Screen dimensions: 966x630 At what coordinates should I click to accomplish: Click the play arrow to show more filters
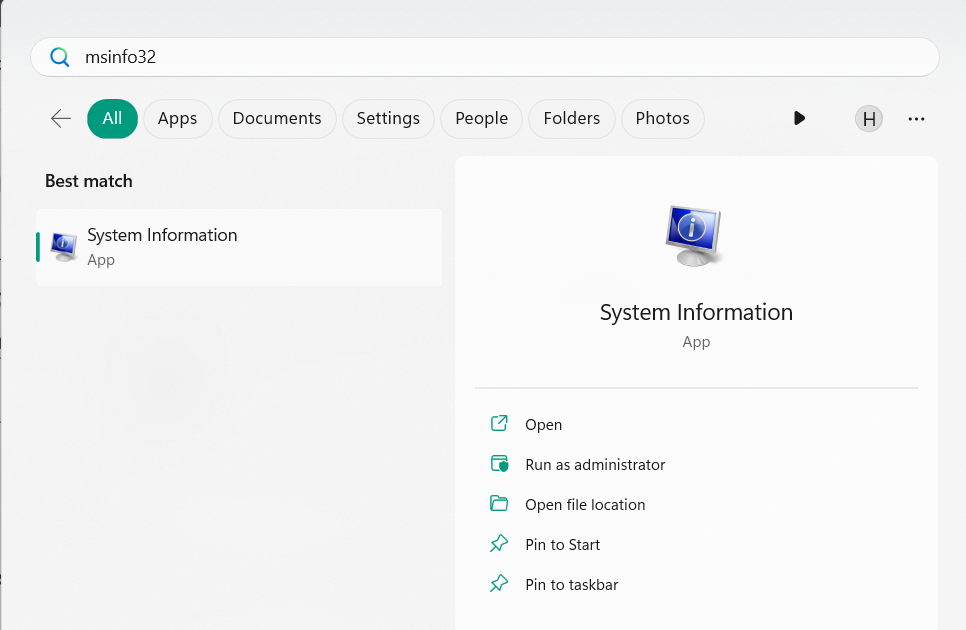[799, 118]
